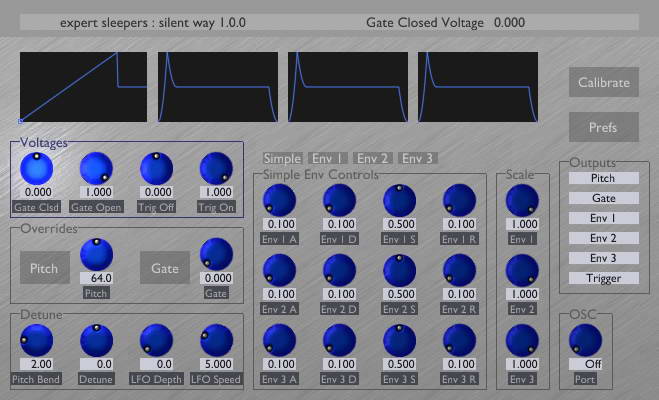Click the Env 3 S sustain knob
The height and width of the screenshot is (400, 659).
pos(400,340)
